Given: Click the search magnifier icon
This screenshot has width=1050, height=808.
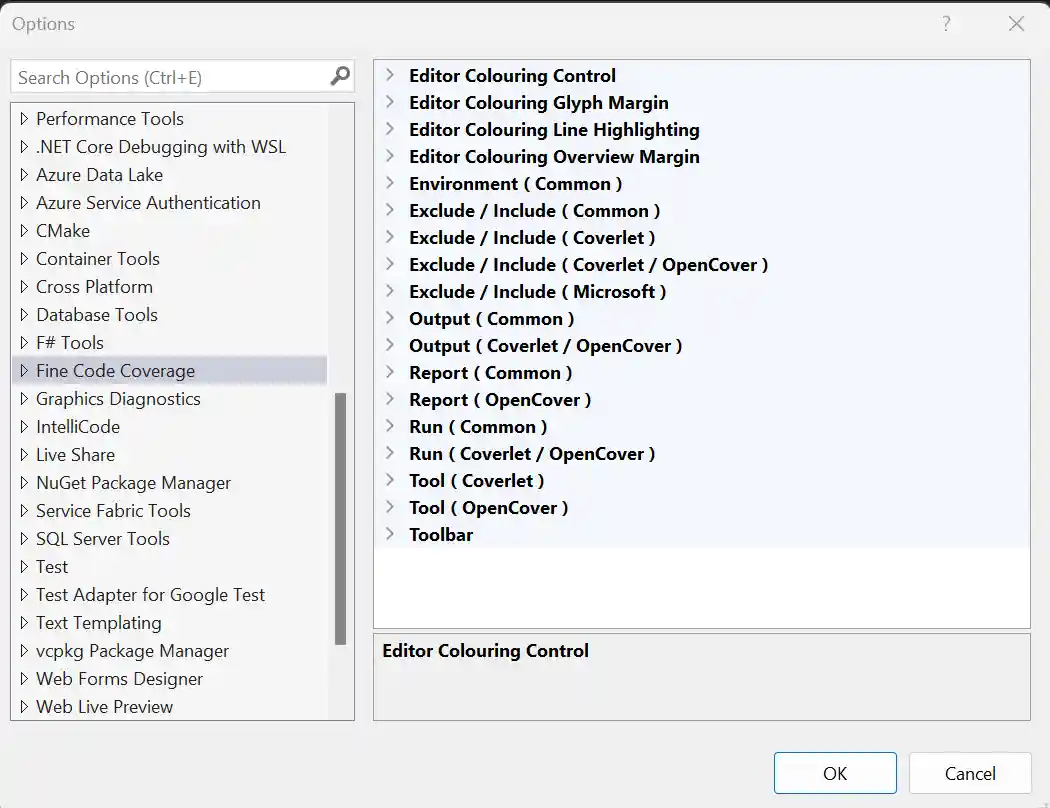Looking at the screenshot, I should point(340,76).
